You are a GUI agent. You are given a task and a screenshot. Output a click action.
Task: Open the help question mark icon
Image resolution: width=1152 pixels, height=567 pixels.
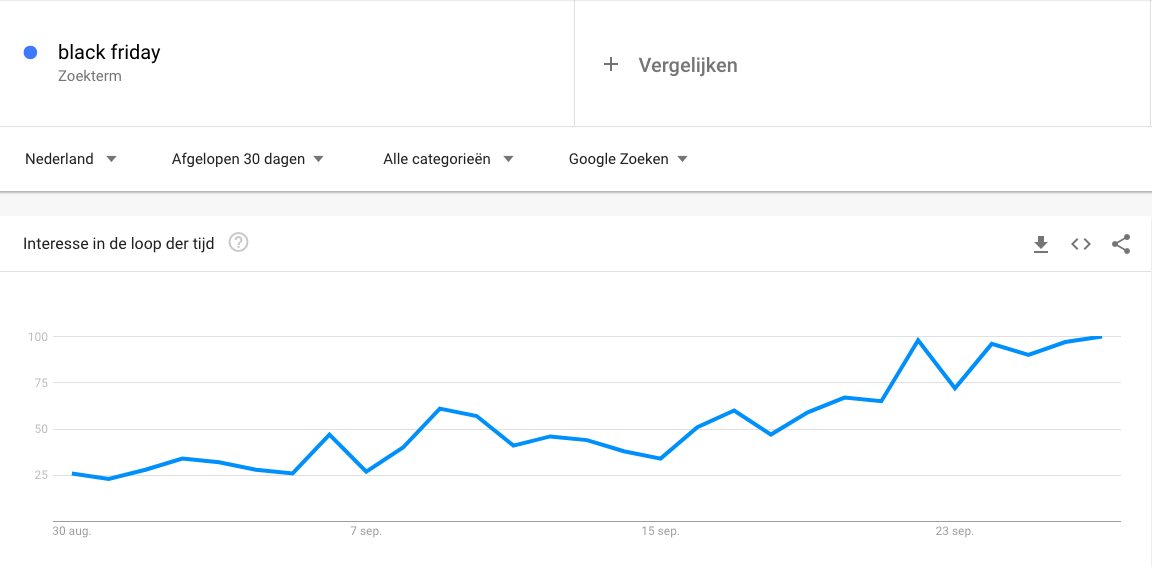[238, 242]
